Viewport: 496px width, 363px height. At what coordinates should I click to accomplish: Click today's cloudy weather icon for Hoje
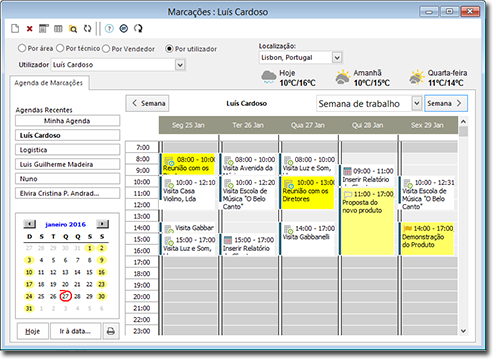pyautogui.click(x=269, y=77)
